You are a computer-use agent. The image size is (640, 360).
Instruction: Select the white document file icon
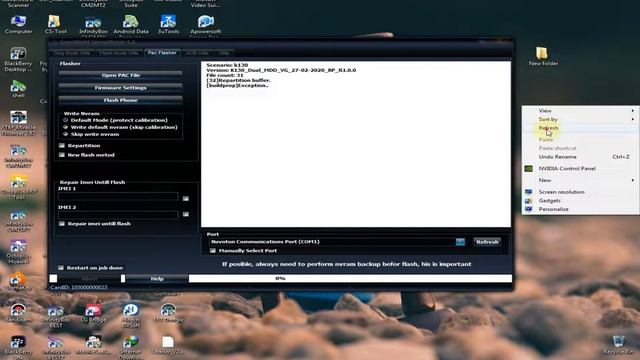coord(167,345)
